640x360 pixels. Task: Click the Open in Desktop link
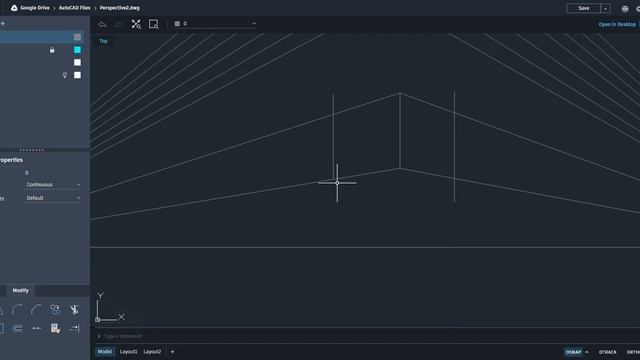pos(617,24)
